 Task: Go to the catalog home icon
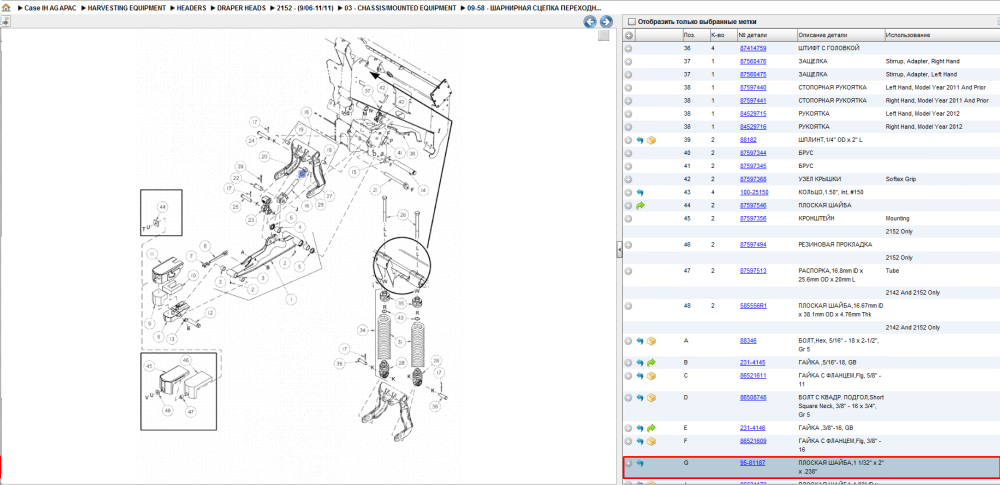click(5, 8)
